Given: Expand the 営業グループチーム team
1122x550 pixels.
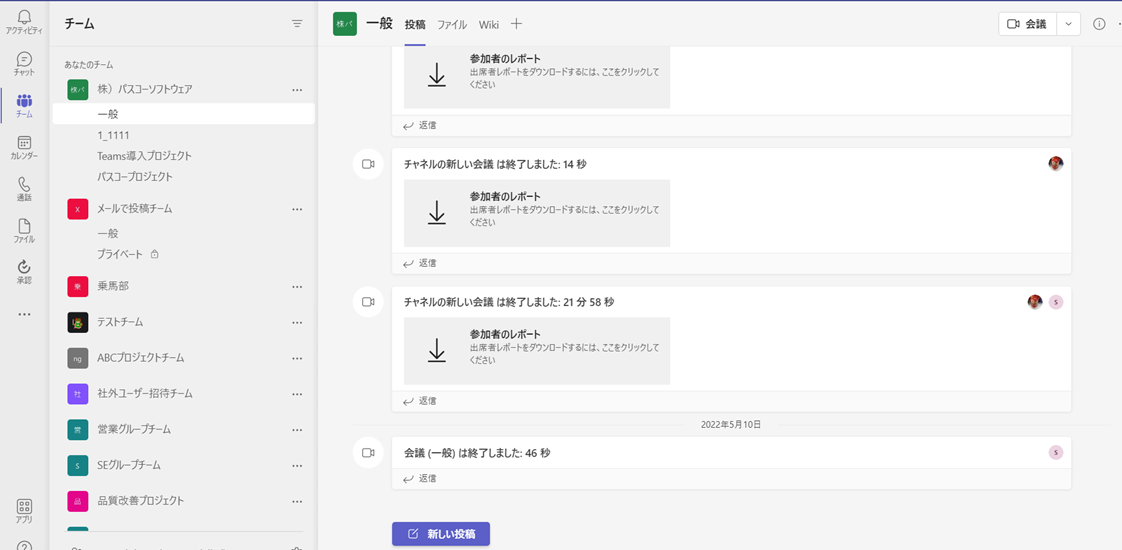Looking at the screenshot, I should click(134, 430).
